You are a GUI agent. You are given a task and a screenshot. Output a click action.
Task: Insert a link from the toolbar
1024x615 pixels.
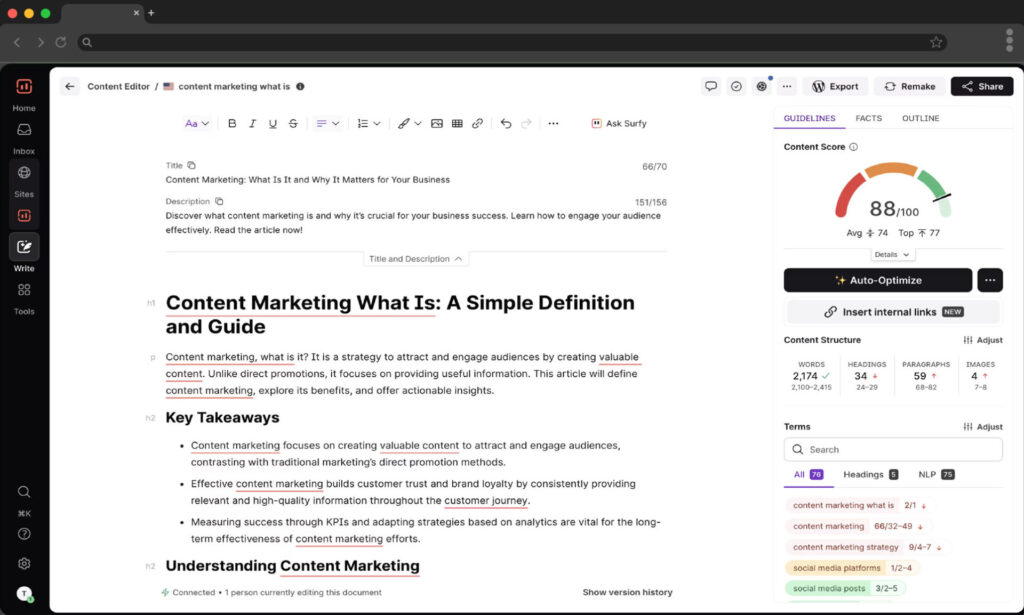(x=477, y=123)
